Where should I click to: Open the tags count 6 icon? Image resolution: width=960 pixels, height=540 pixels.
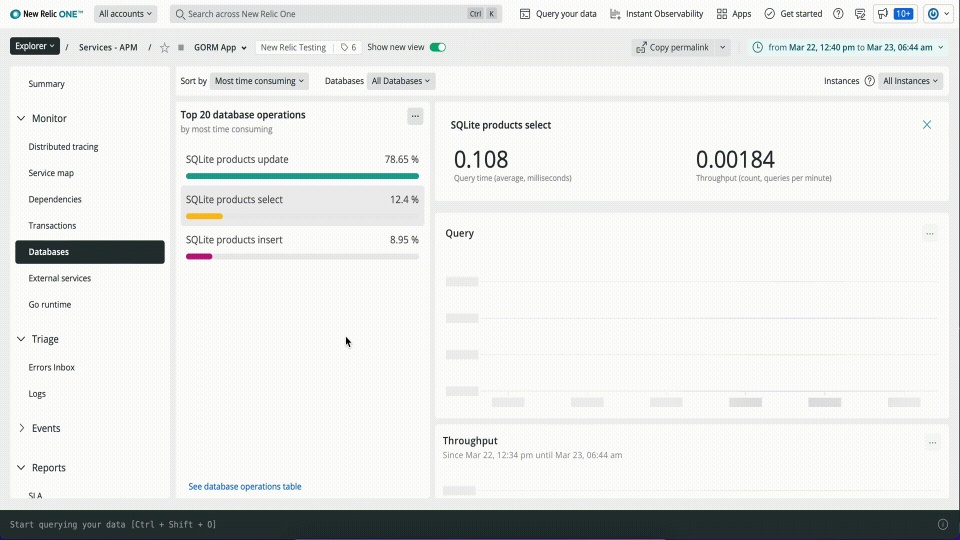(x=348, y=47)
